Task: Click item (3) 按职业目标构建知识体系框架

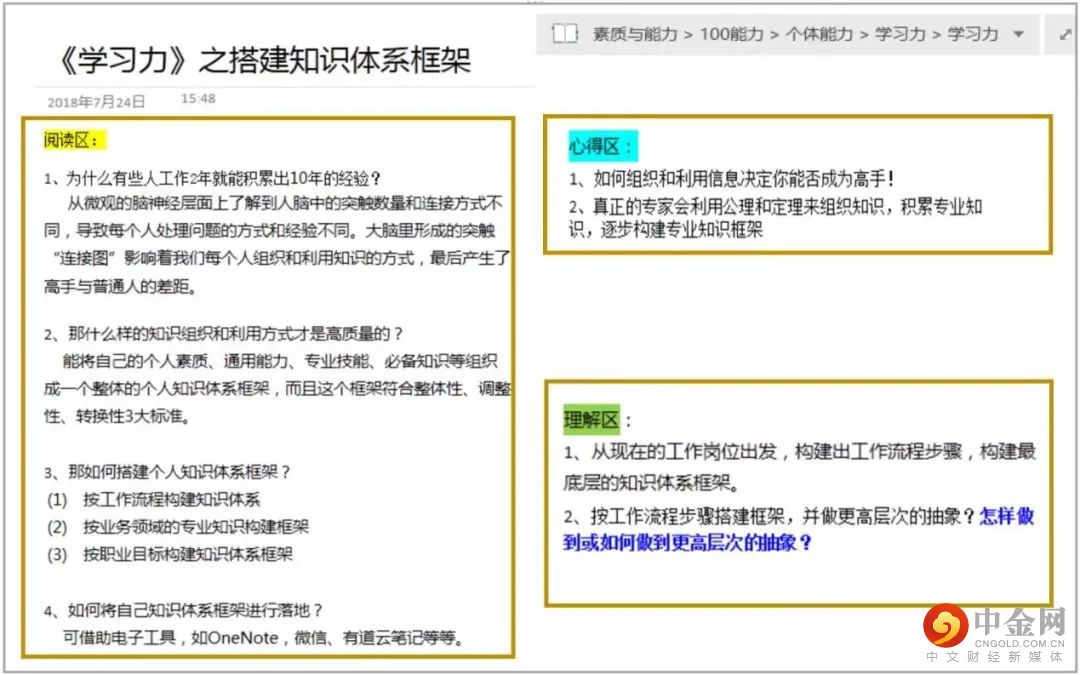Action: coord(170,554)
